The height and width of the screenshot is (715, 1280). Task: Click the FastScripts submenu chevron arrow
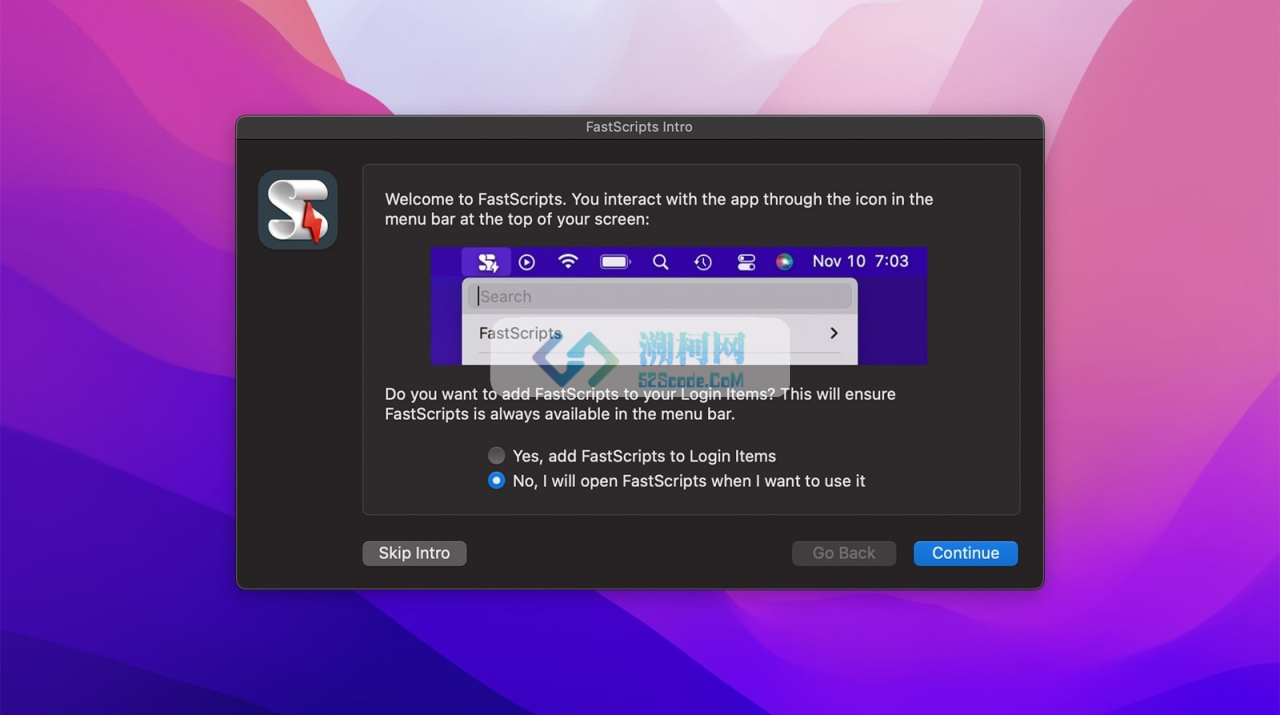pyautogui.click(x=834, y=333)
